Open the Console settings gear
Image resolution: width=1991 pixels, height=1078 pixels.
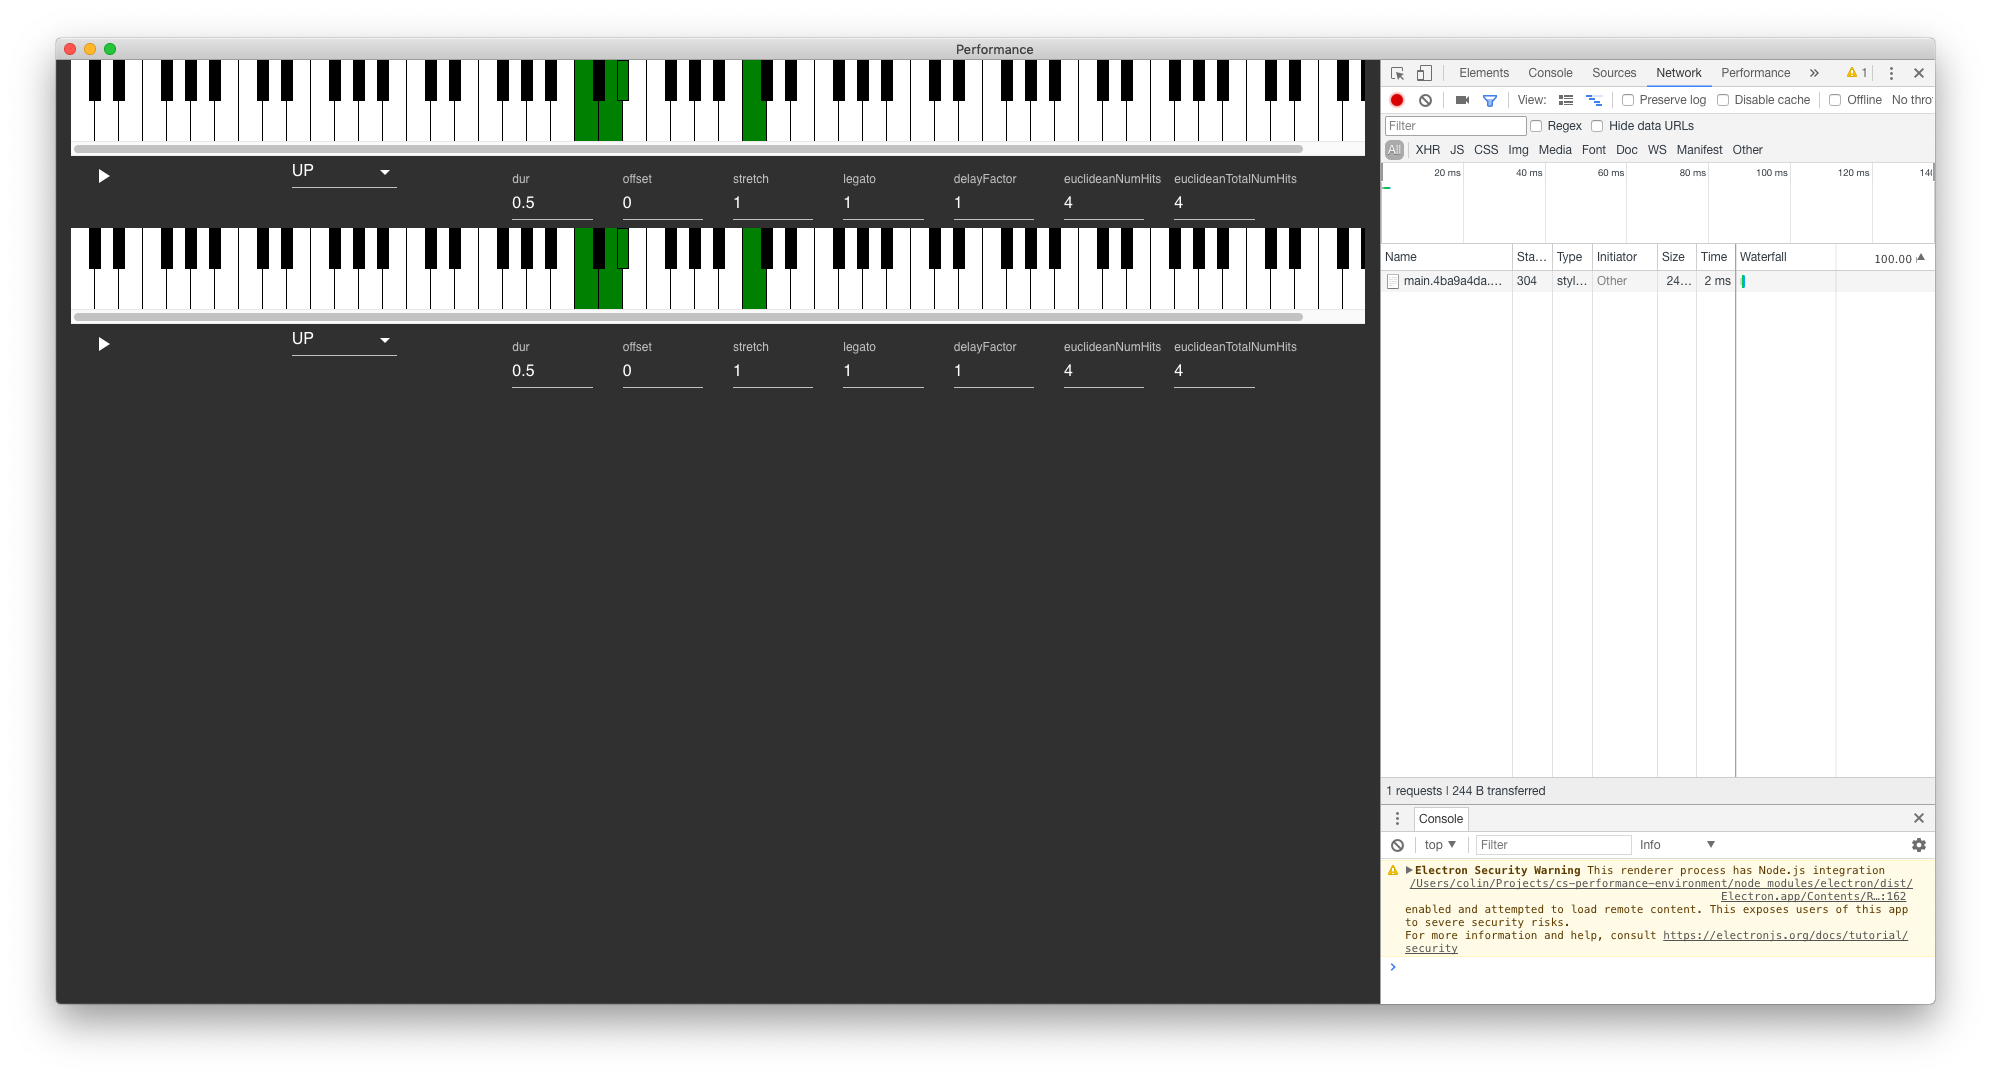tap(1918, 845)
